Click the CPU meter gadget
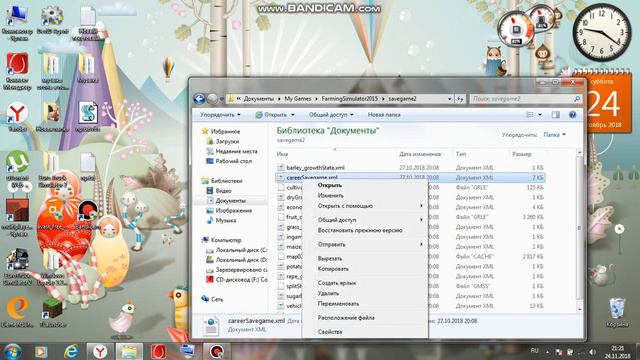 tap(515, 28)
